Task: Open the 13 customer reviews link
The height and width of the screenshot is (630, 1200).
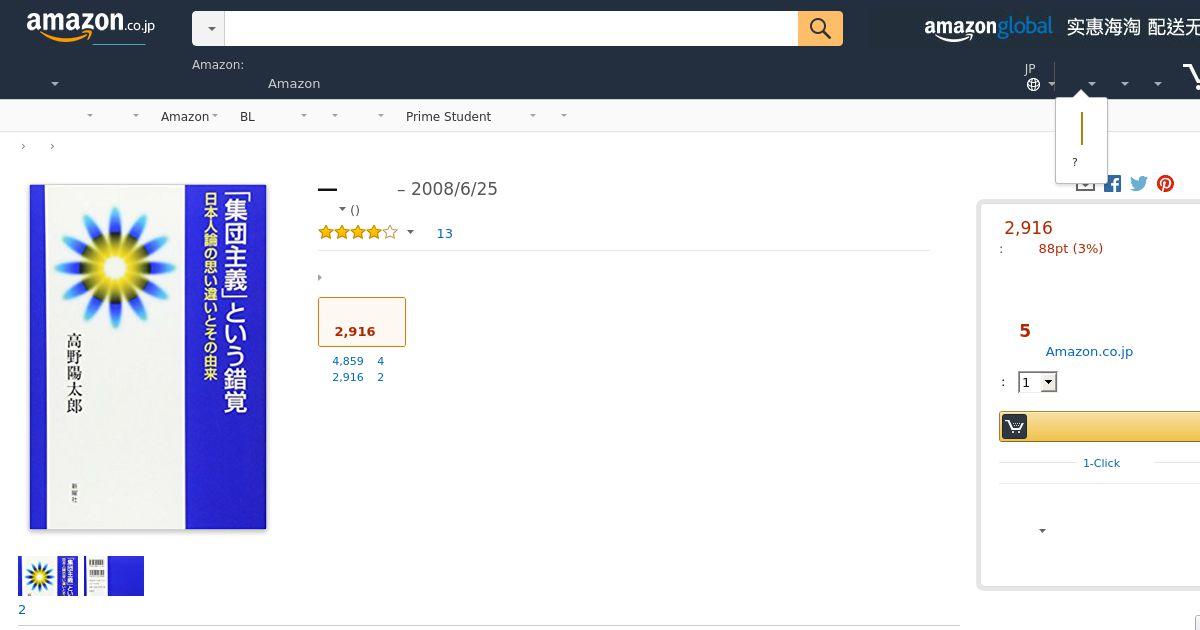Action: 444,233
